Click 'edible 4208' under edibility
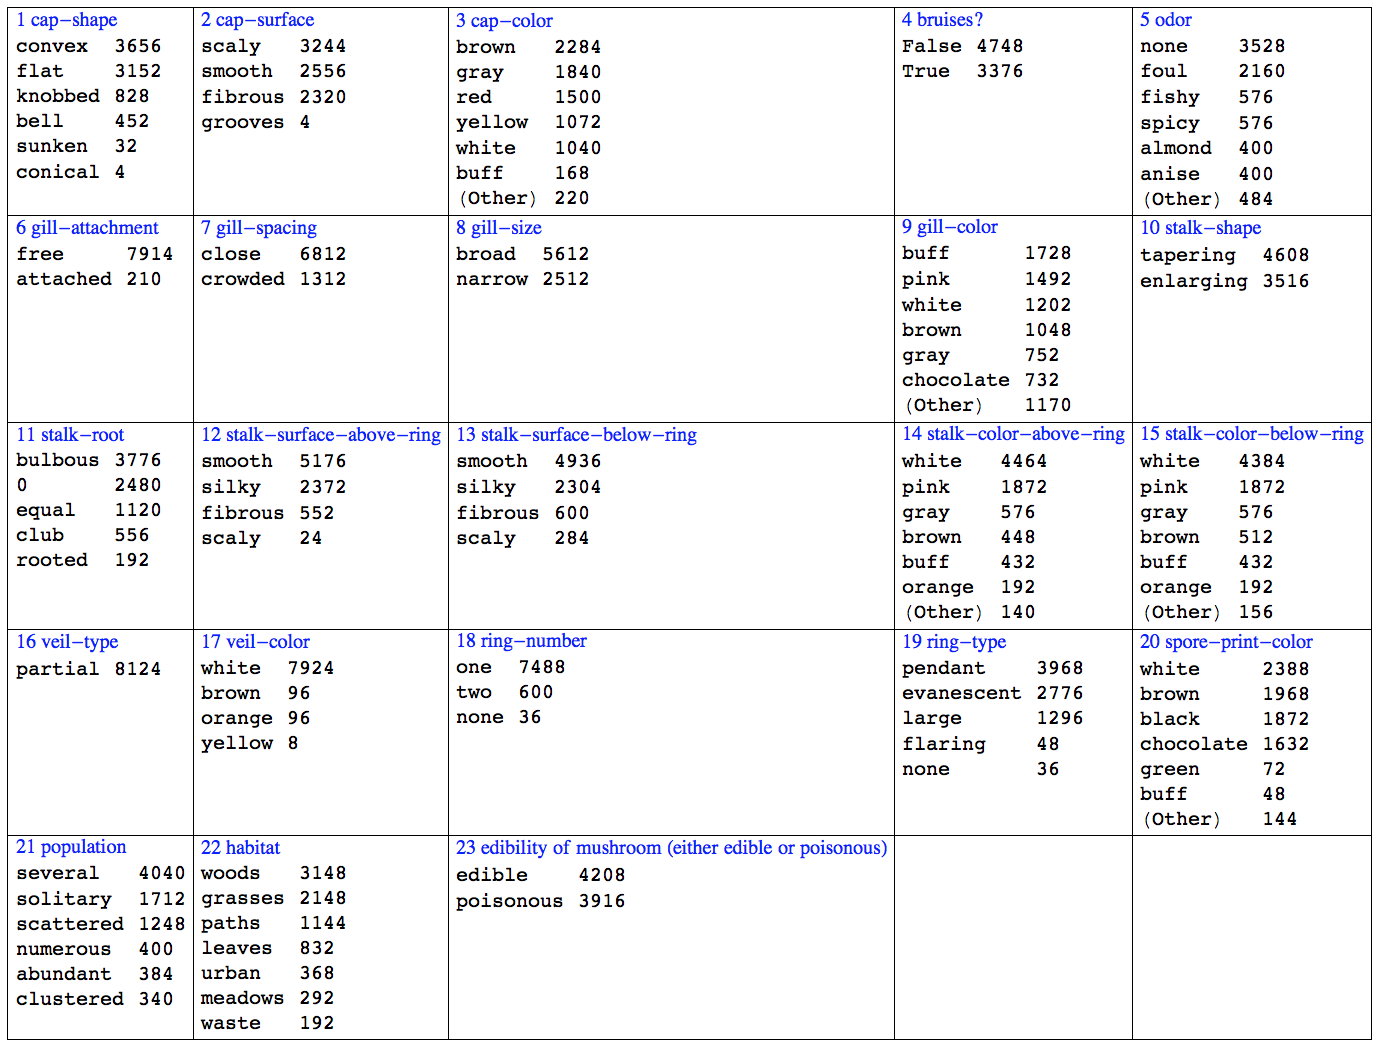Screen dimensions: 1379x1050 (540, 875)
